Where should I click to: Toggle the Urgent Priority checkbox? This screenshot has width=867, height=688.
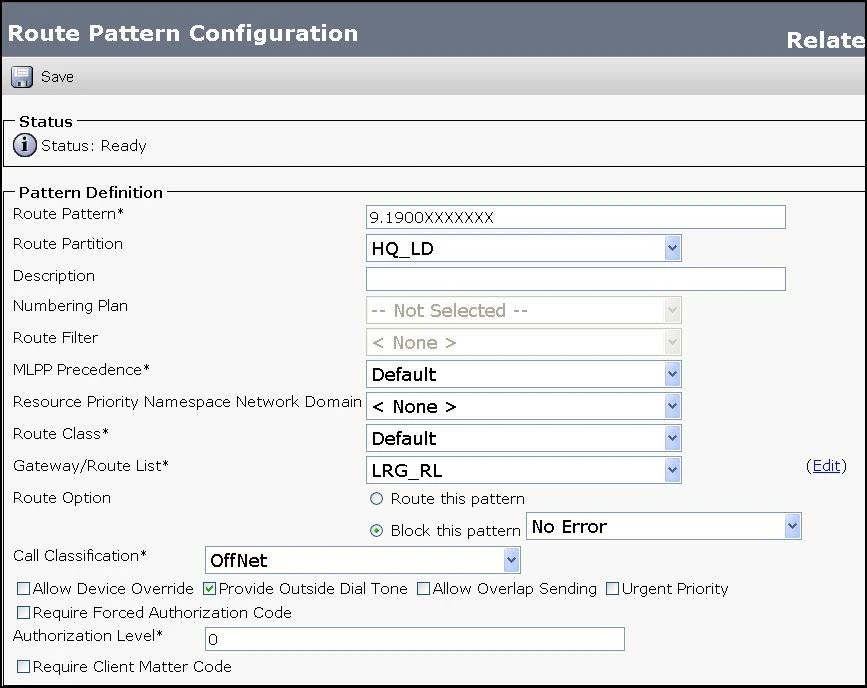(x=612, y=589)
